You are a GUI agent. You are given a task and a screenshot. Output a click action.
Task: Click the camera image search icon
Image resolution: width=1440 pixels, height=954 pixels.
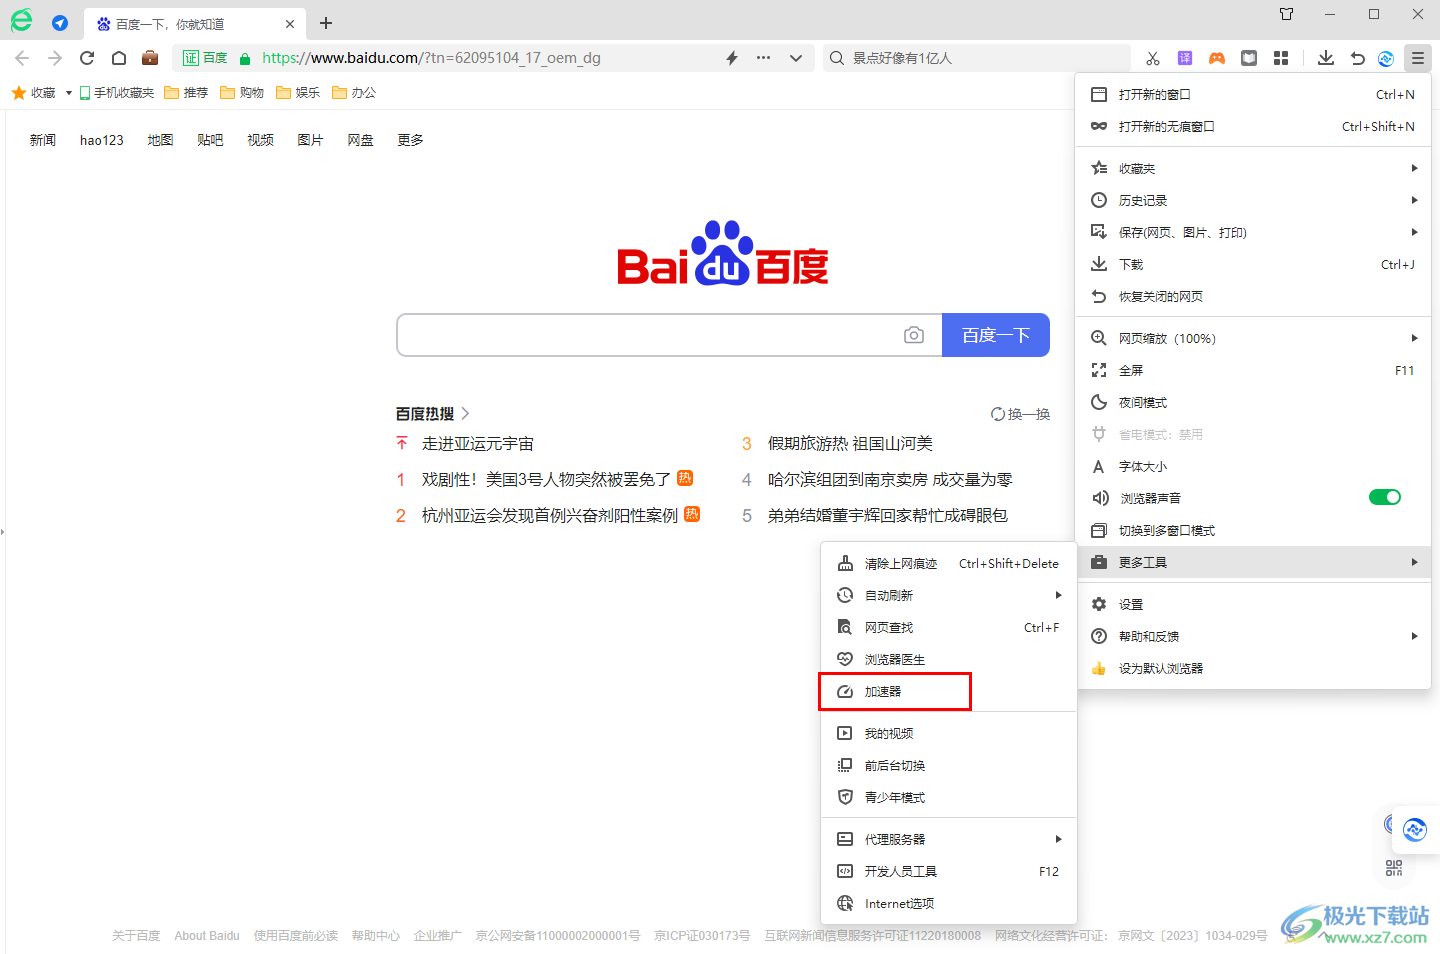tap(914, 335)
